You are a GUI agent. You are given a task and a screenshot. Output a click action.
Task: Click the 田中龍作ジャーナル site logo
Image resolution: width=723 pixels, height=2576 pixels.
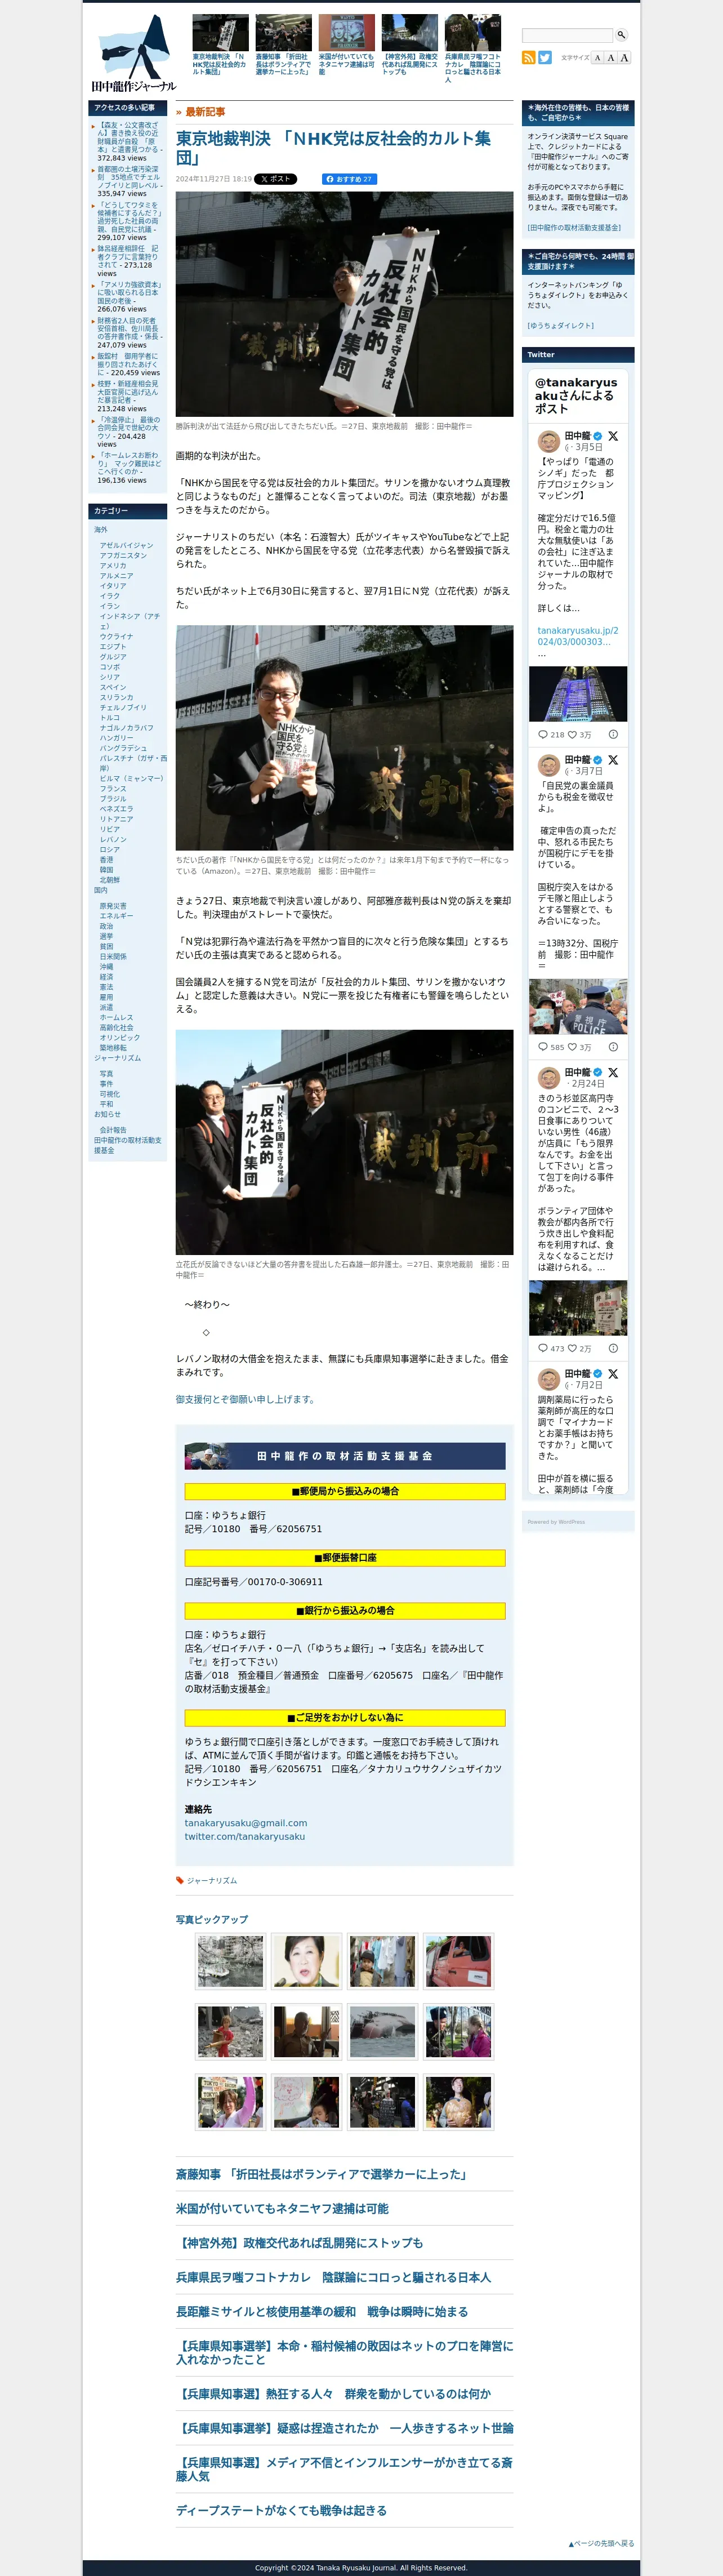tap(134, 54)
